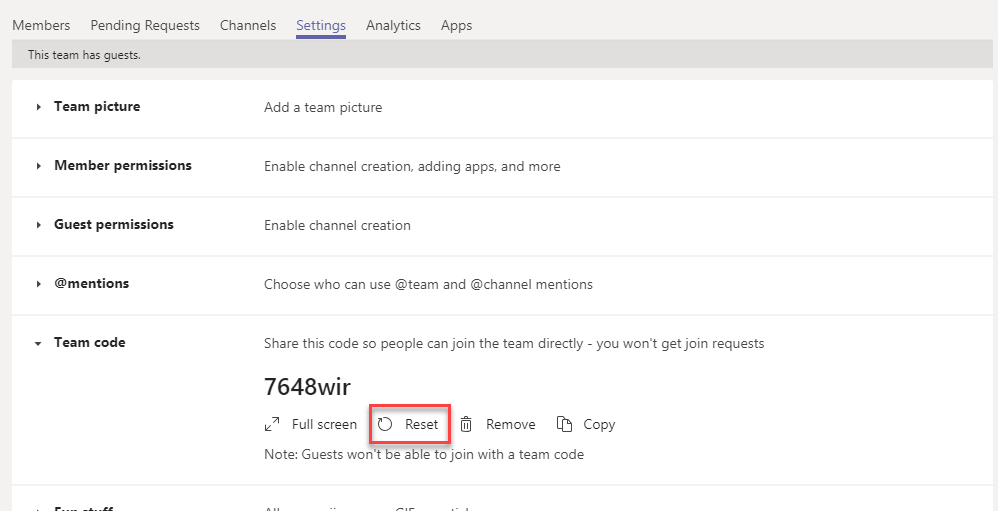Click the Remove trash can icon
Screen dimensions: 998x511
pos(466,425)
